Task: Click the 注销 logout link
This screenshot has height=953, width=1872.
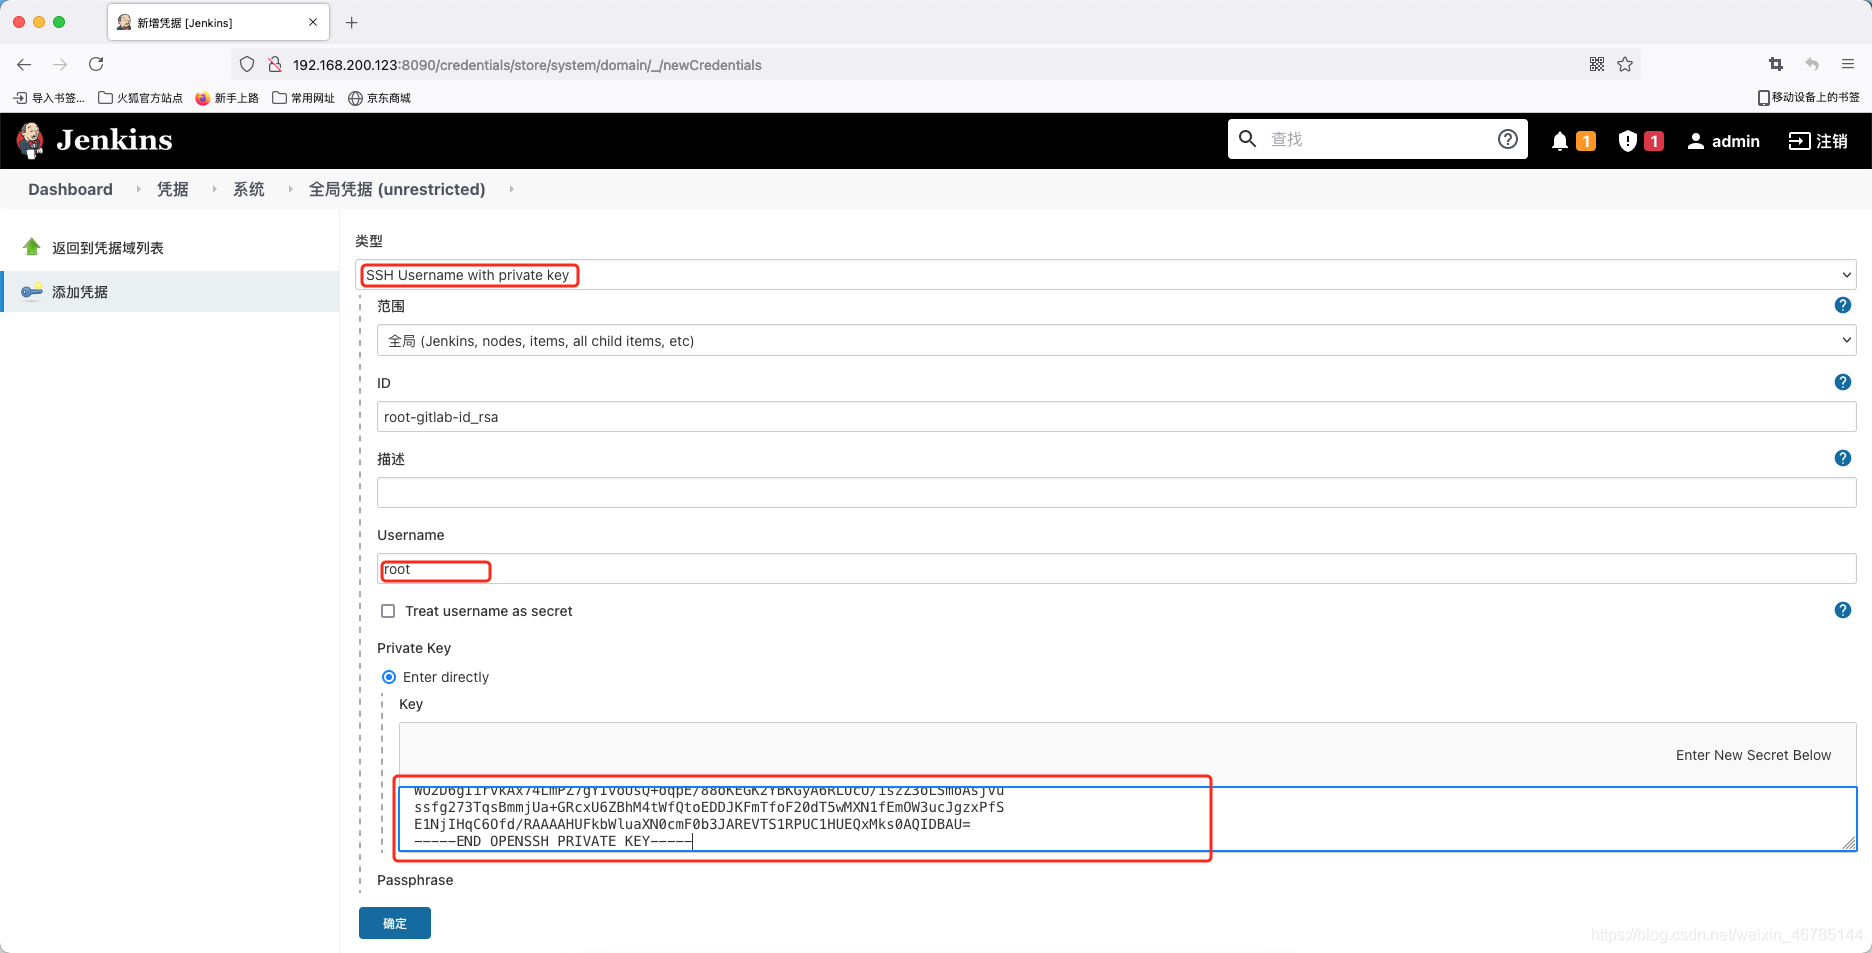Action: (x=1818, y=141)
